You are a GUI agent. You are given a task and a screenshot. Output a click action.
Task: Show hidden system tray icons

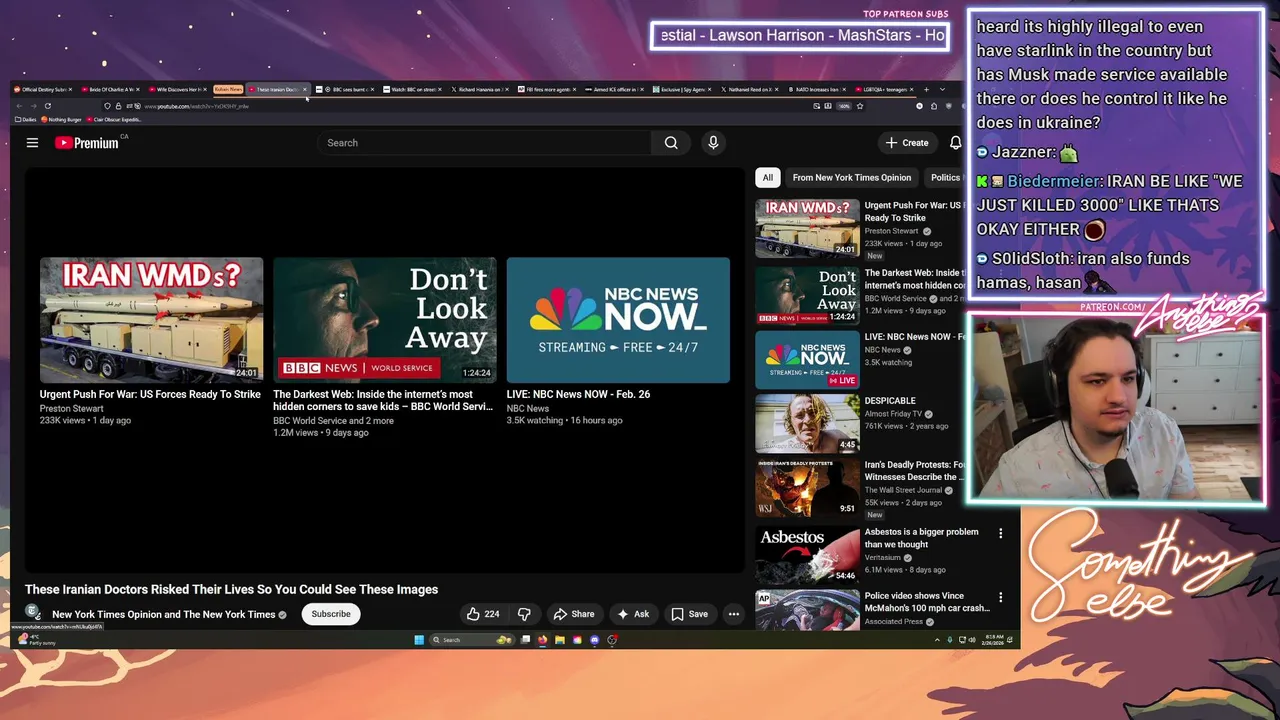click(x=937, y=640)
